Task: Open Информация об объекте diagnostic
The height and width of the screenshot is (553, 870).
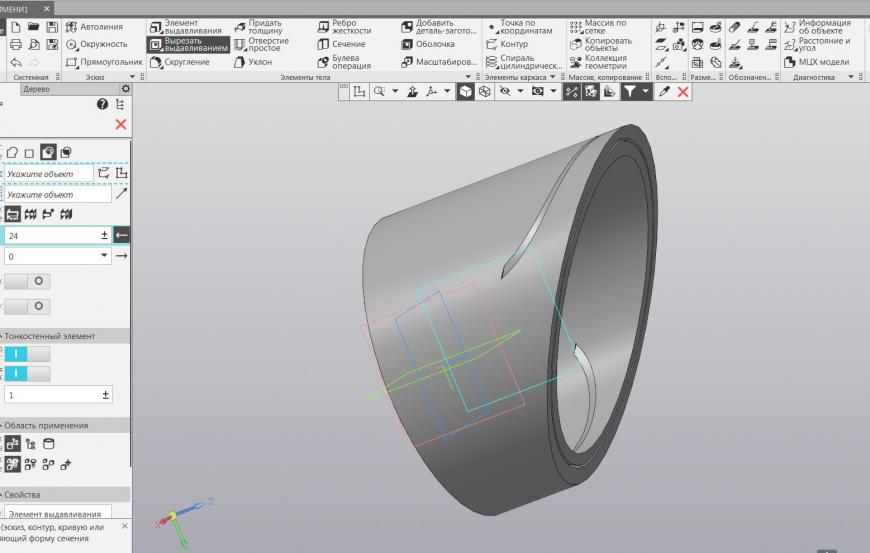Action: pyautogui.click(x=817, y=27)
